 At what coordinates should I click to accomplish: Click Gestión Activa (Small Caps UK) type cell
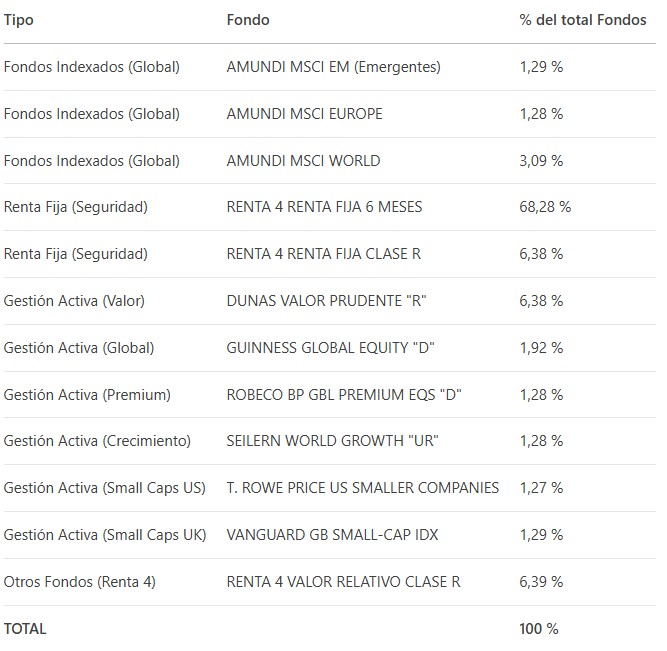[x=105, y=535]
